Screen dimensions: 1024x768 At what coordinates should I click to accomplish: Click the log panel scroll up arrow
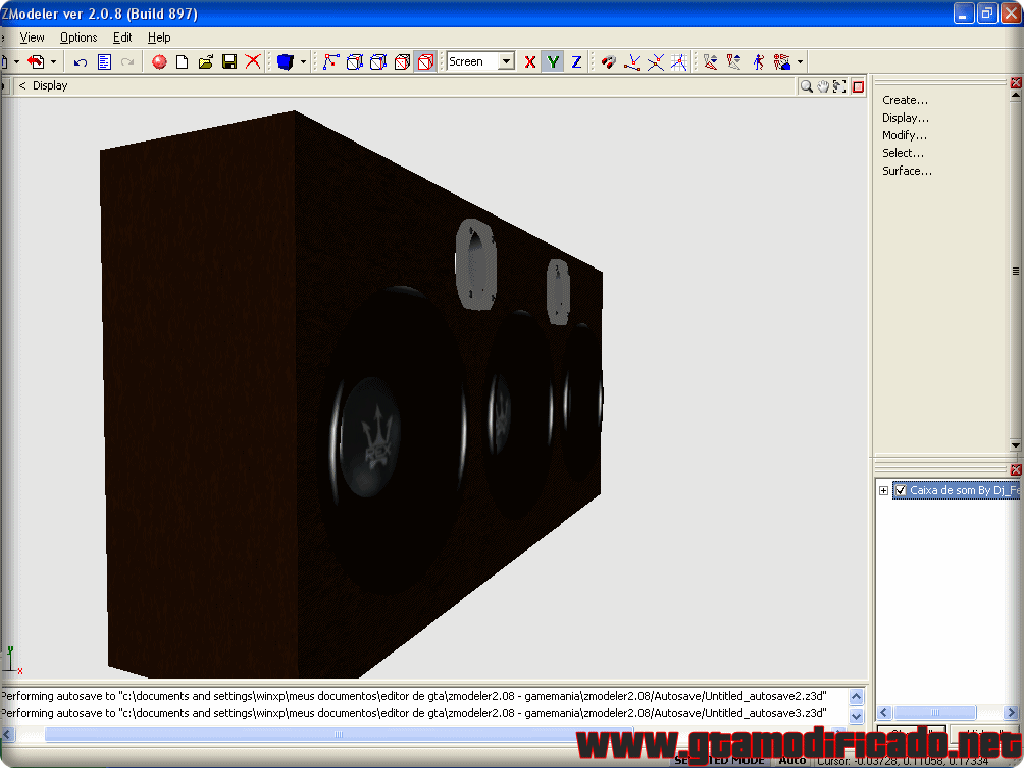point(857,697)
